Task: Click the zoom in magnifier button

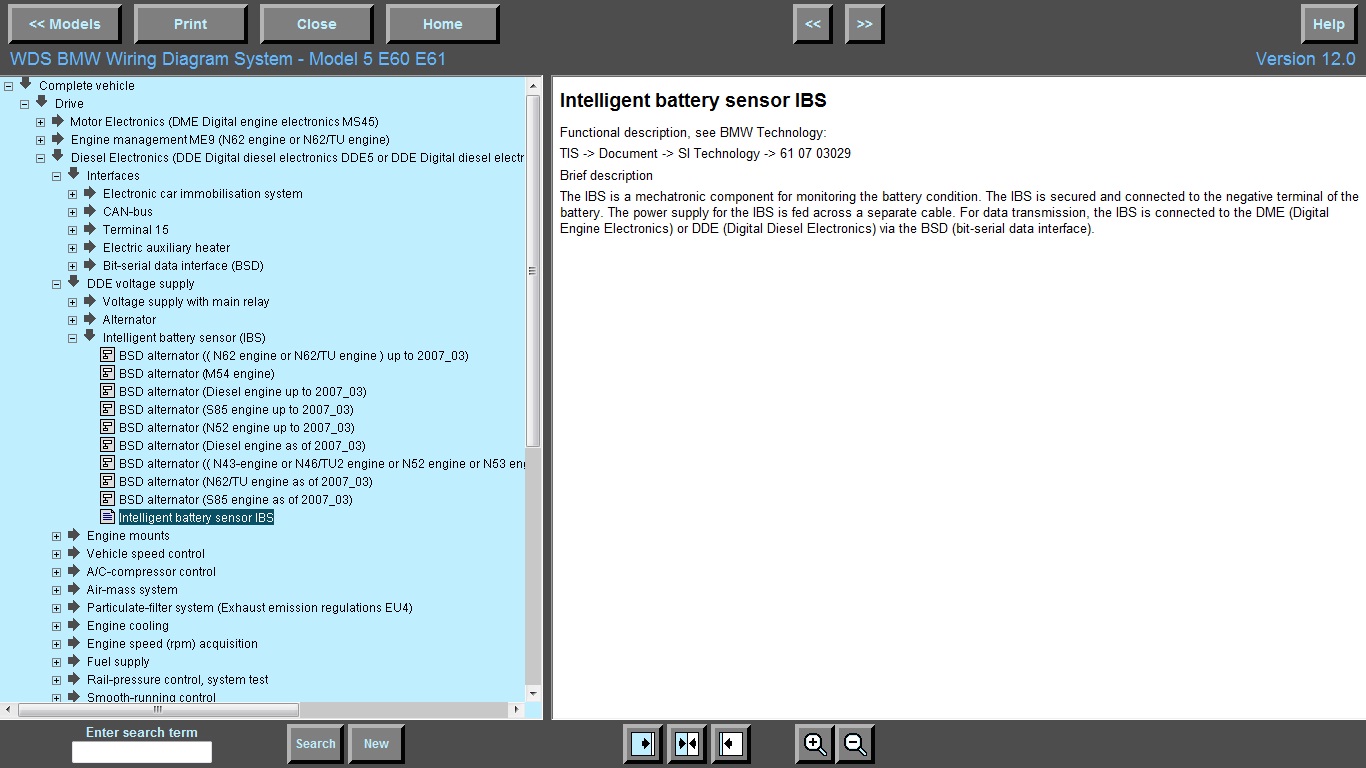Action: point(815,744)
